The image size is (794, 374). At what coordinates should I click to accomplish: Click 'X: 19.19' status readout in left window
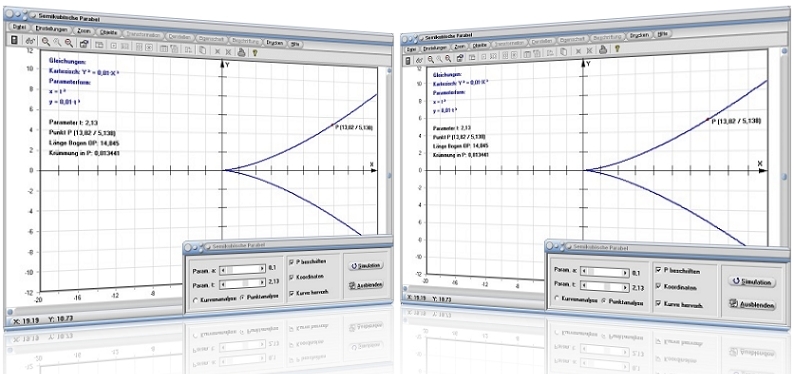(26, 320)
